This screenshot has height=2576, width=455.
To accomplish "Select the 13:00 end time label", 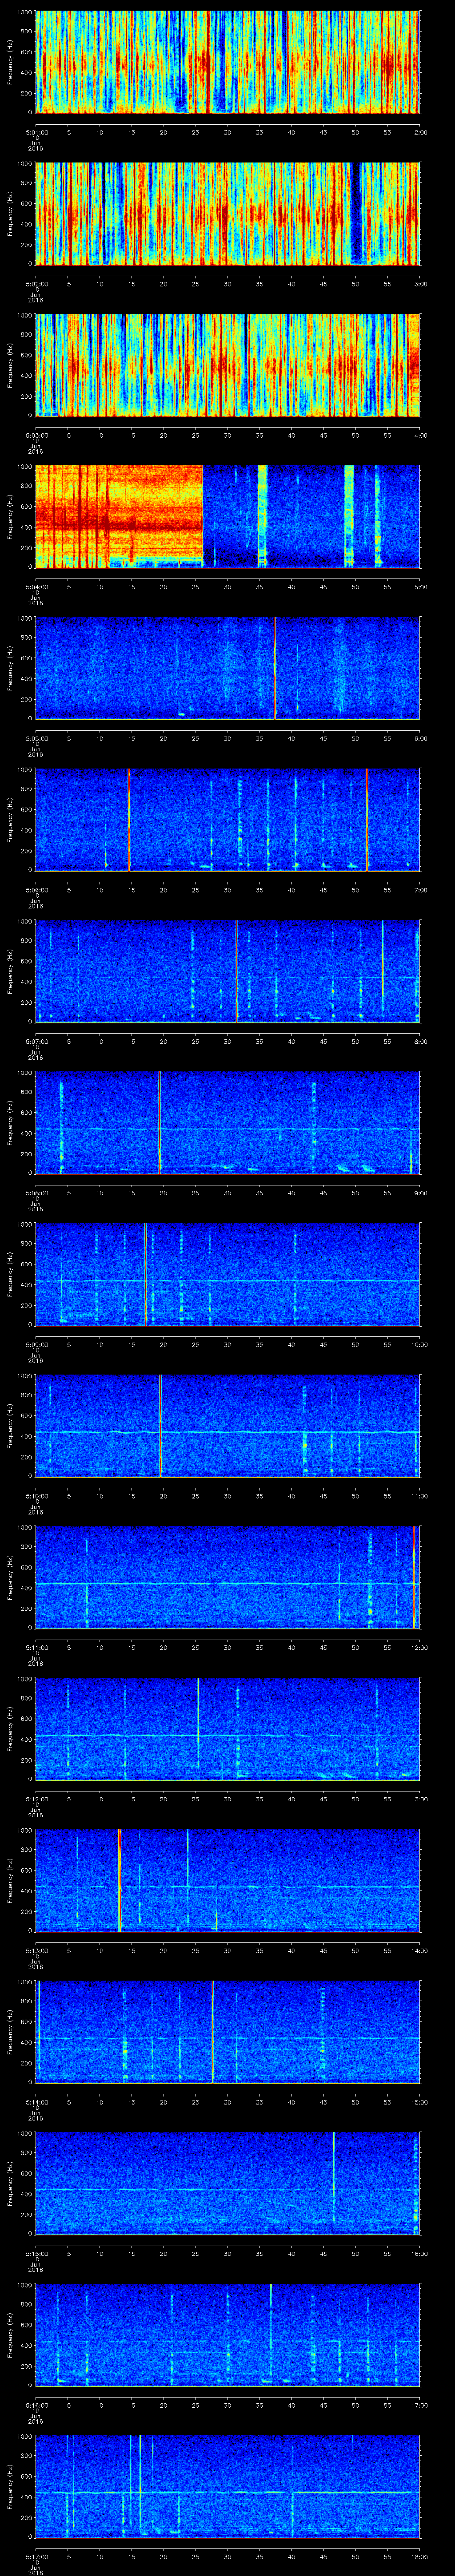I will 420,1799.
